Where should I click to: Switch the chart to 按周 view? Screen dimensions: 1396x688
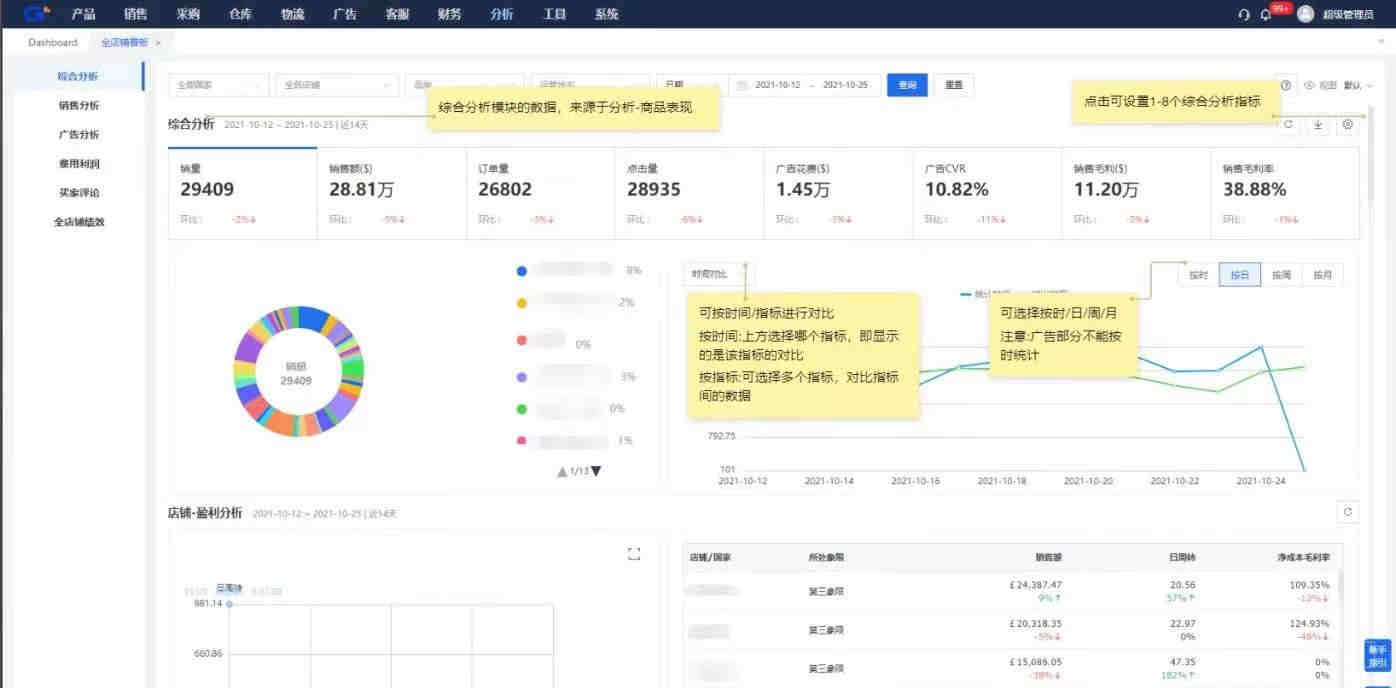pyautogui.click(x=1281, y=275)
